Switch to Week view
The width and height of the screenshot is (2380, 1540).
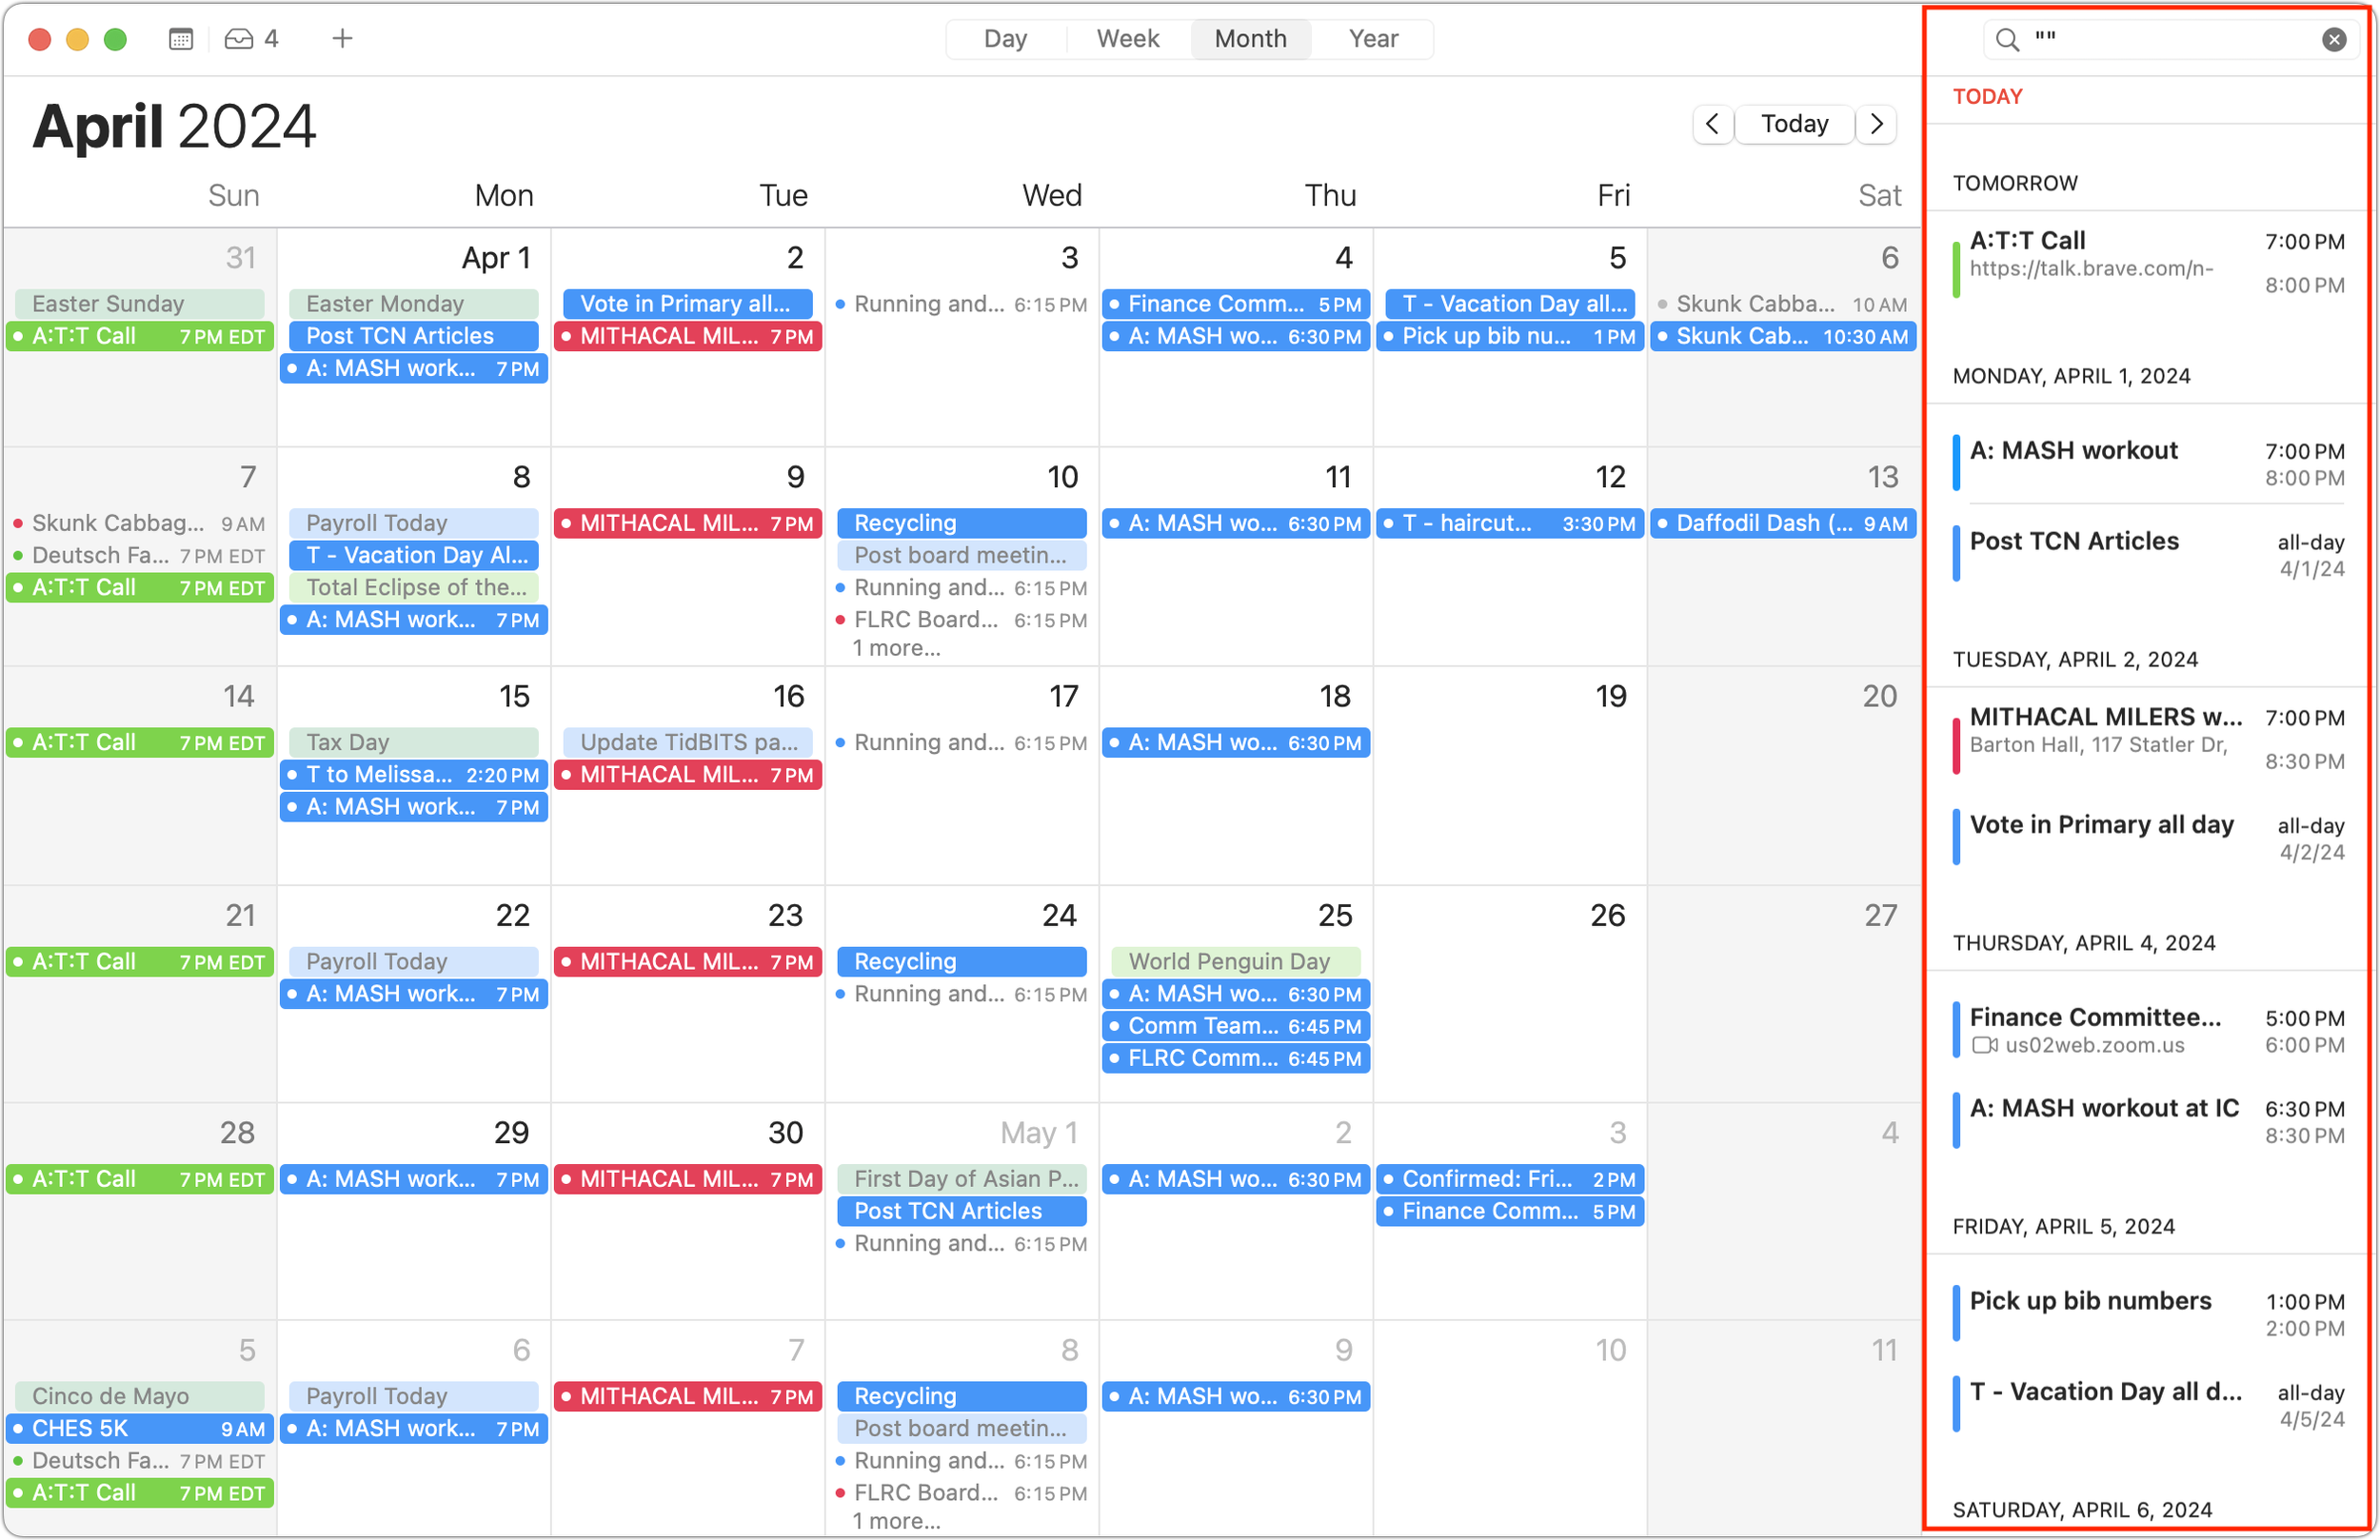click(1127, 39)
